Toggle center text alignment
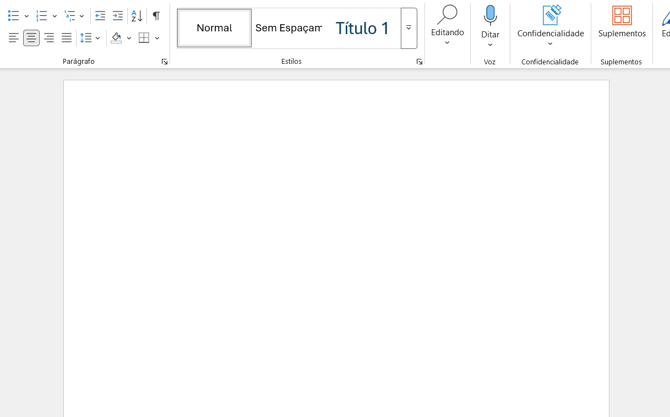 (31, 38)
